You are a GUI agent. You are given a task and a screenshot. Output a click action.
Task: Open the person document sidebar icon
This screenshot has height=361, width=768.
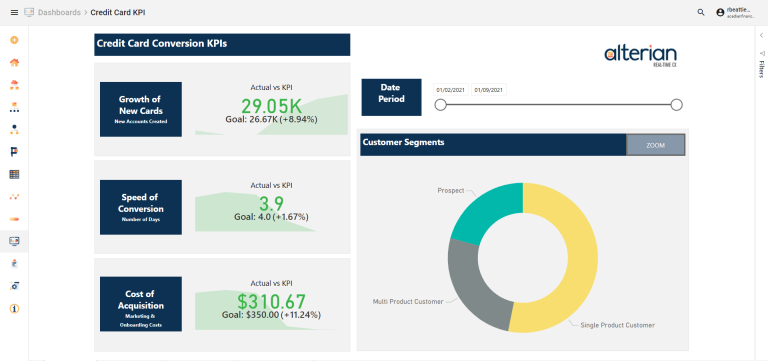[14, 264]
